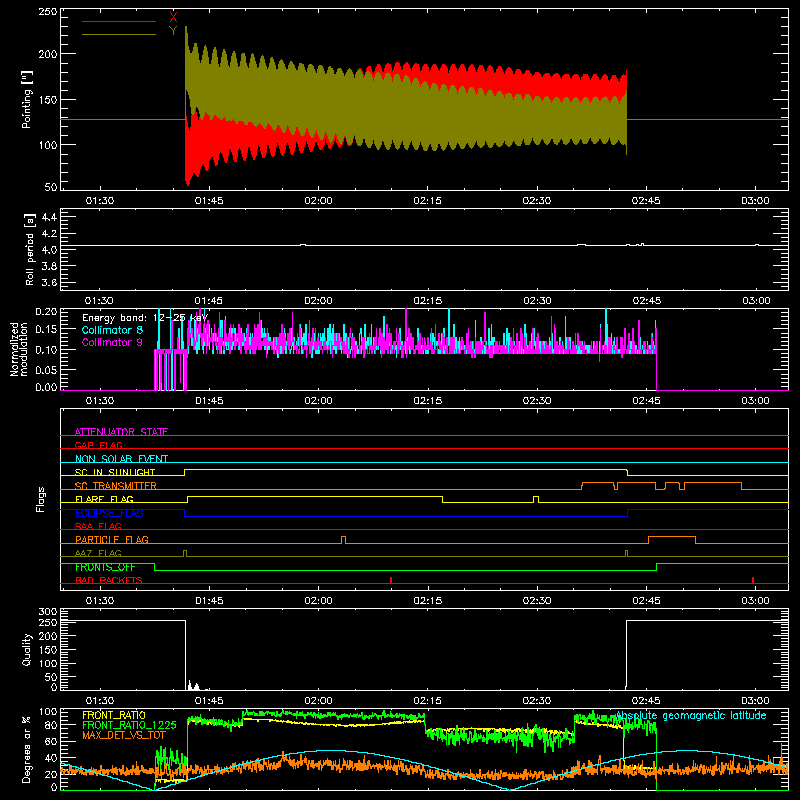Click the olive Y legend line
800x800 pixels.
[x=119, y=35]
